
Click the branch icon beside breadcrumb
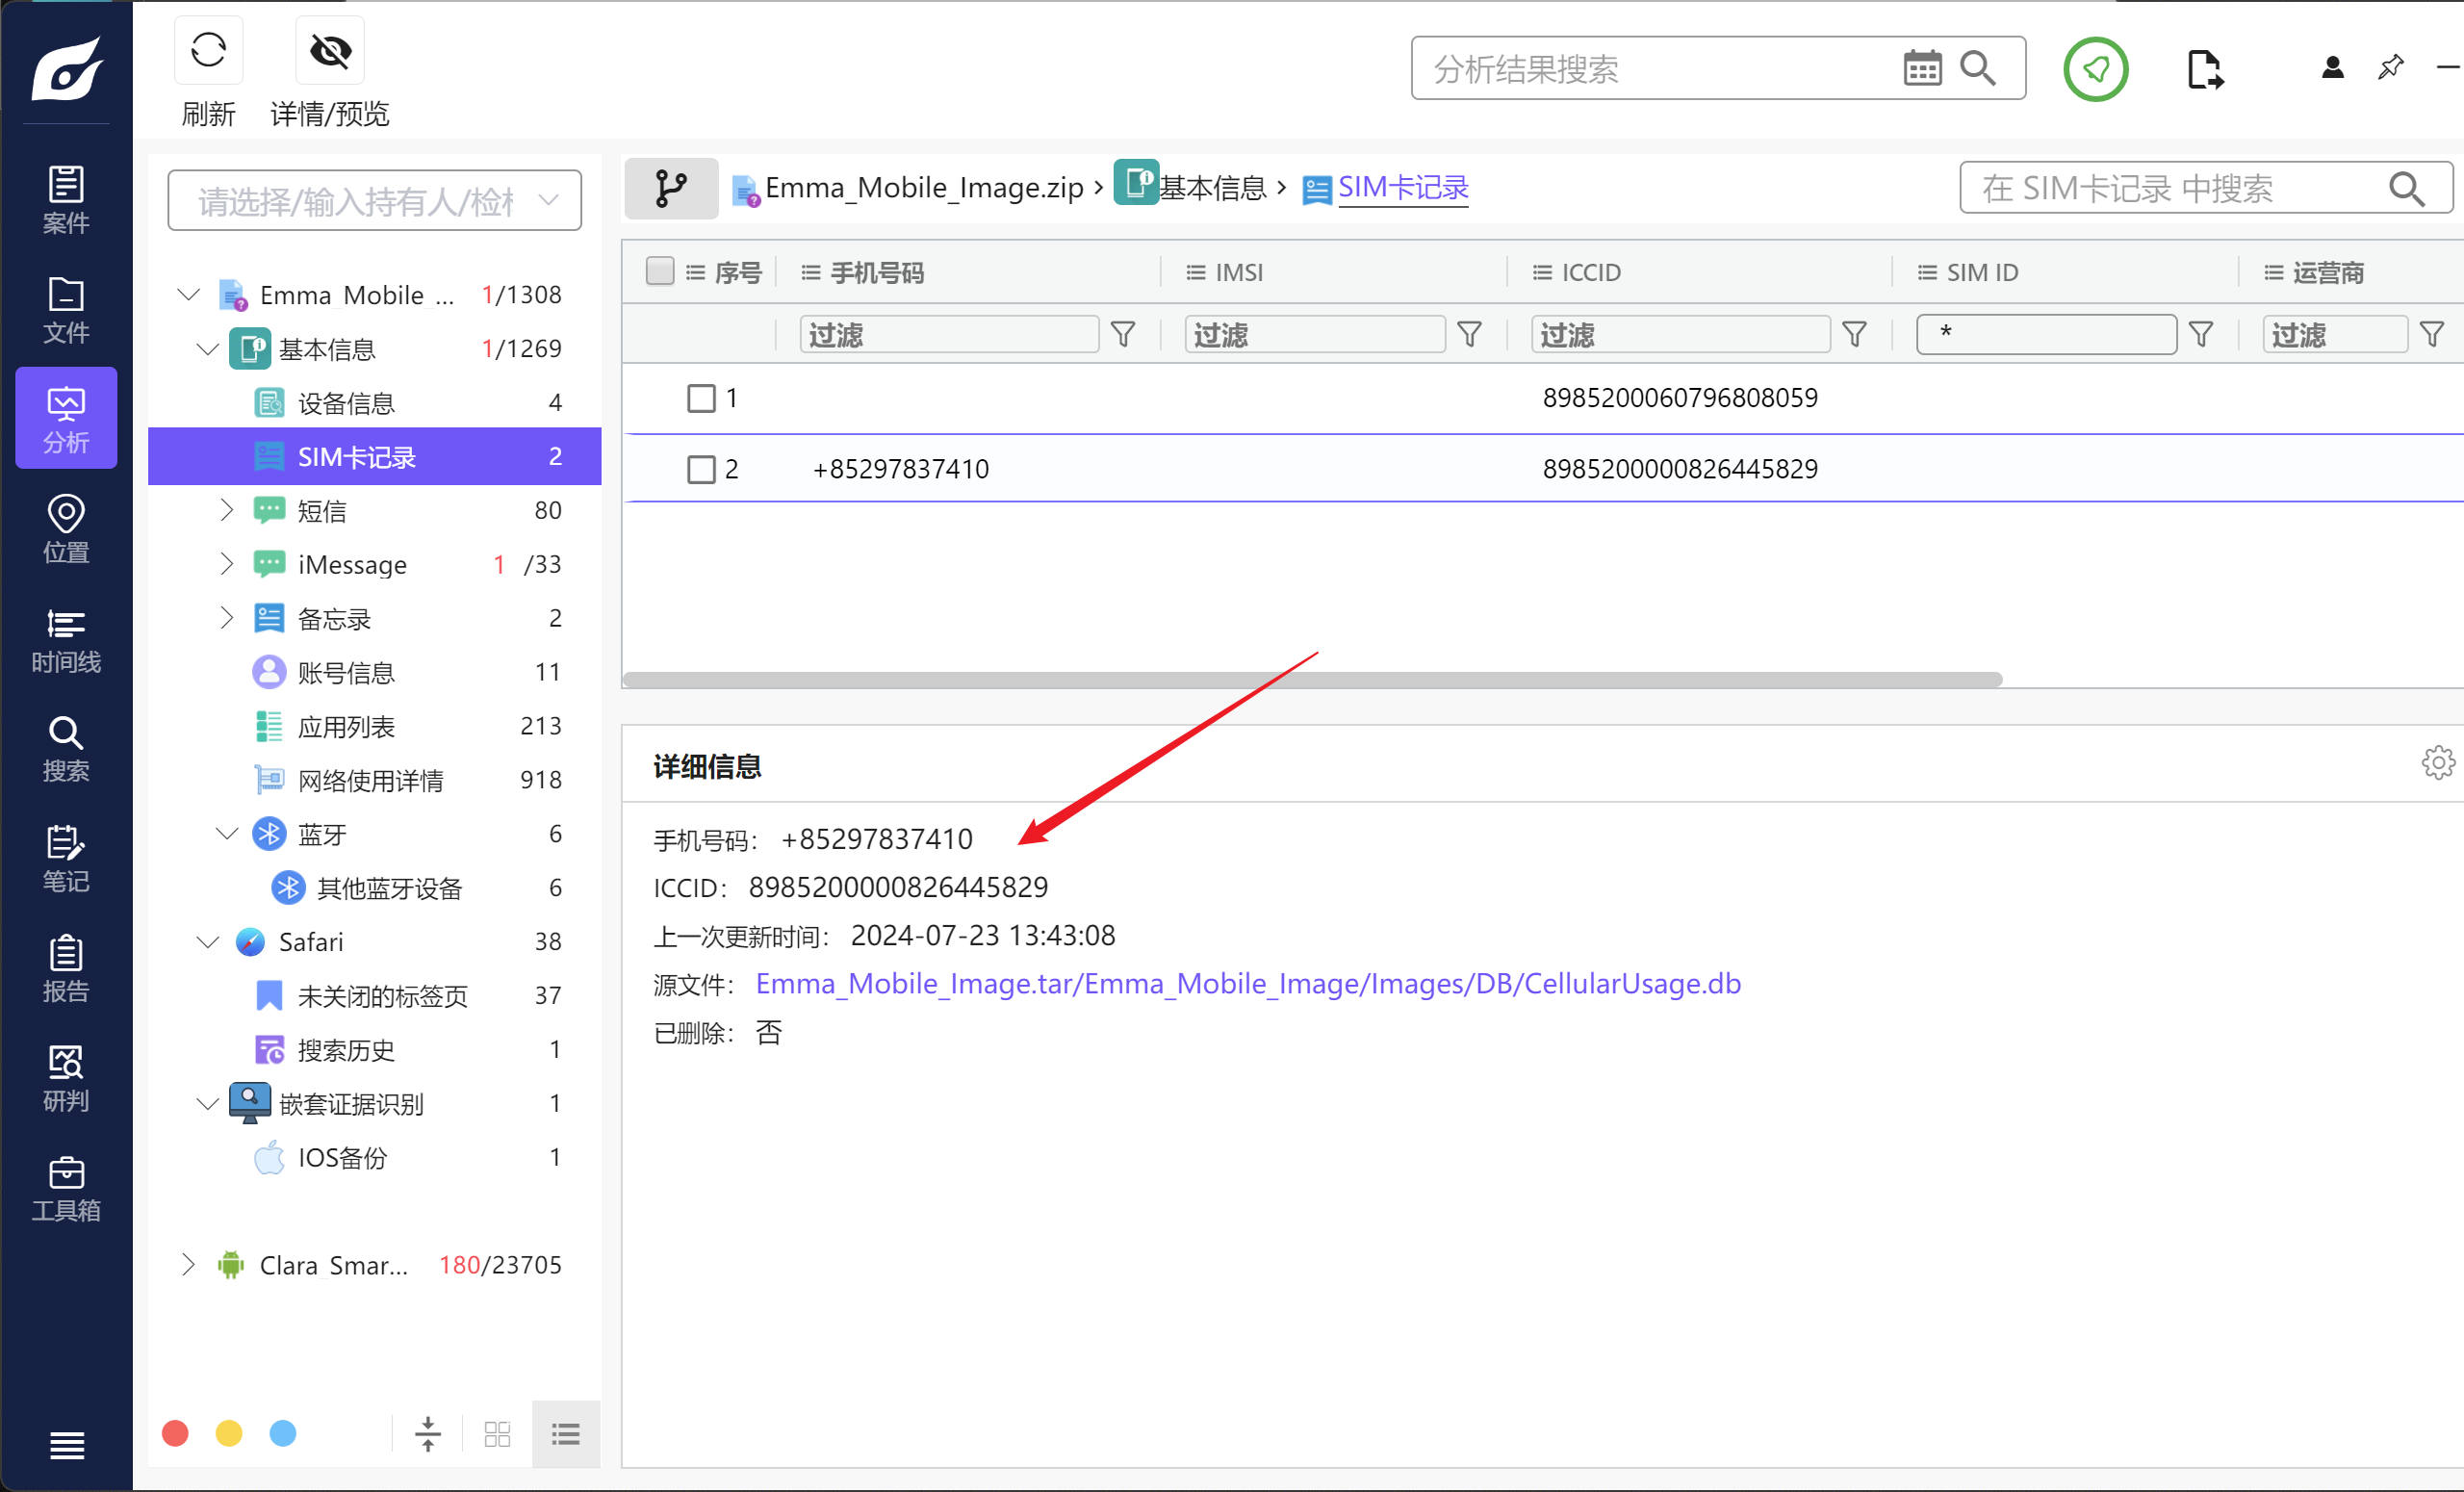[x=671, y=188]
